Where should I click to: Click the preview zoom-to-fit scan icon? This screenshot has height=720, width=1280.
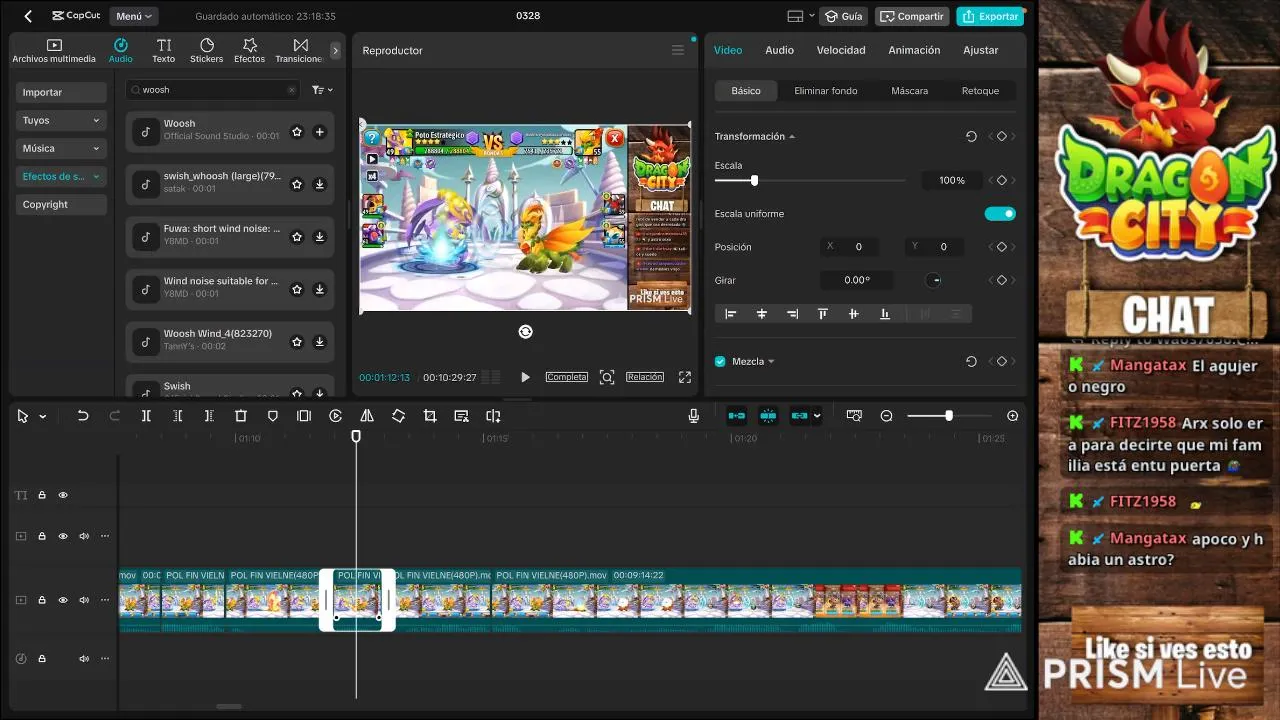coord(607,377)
